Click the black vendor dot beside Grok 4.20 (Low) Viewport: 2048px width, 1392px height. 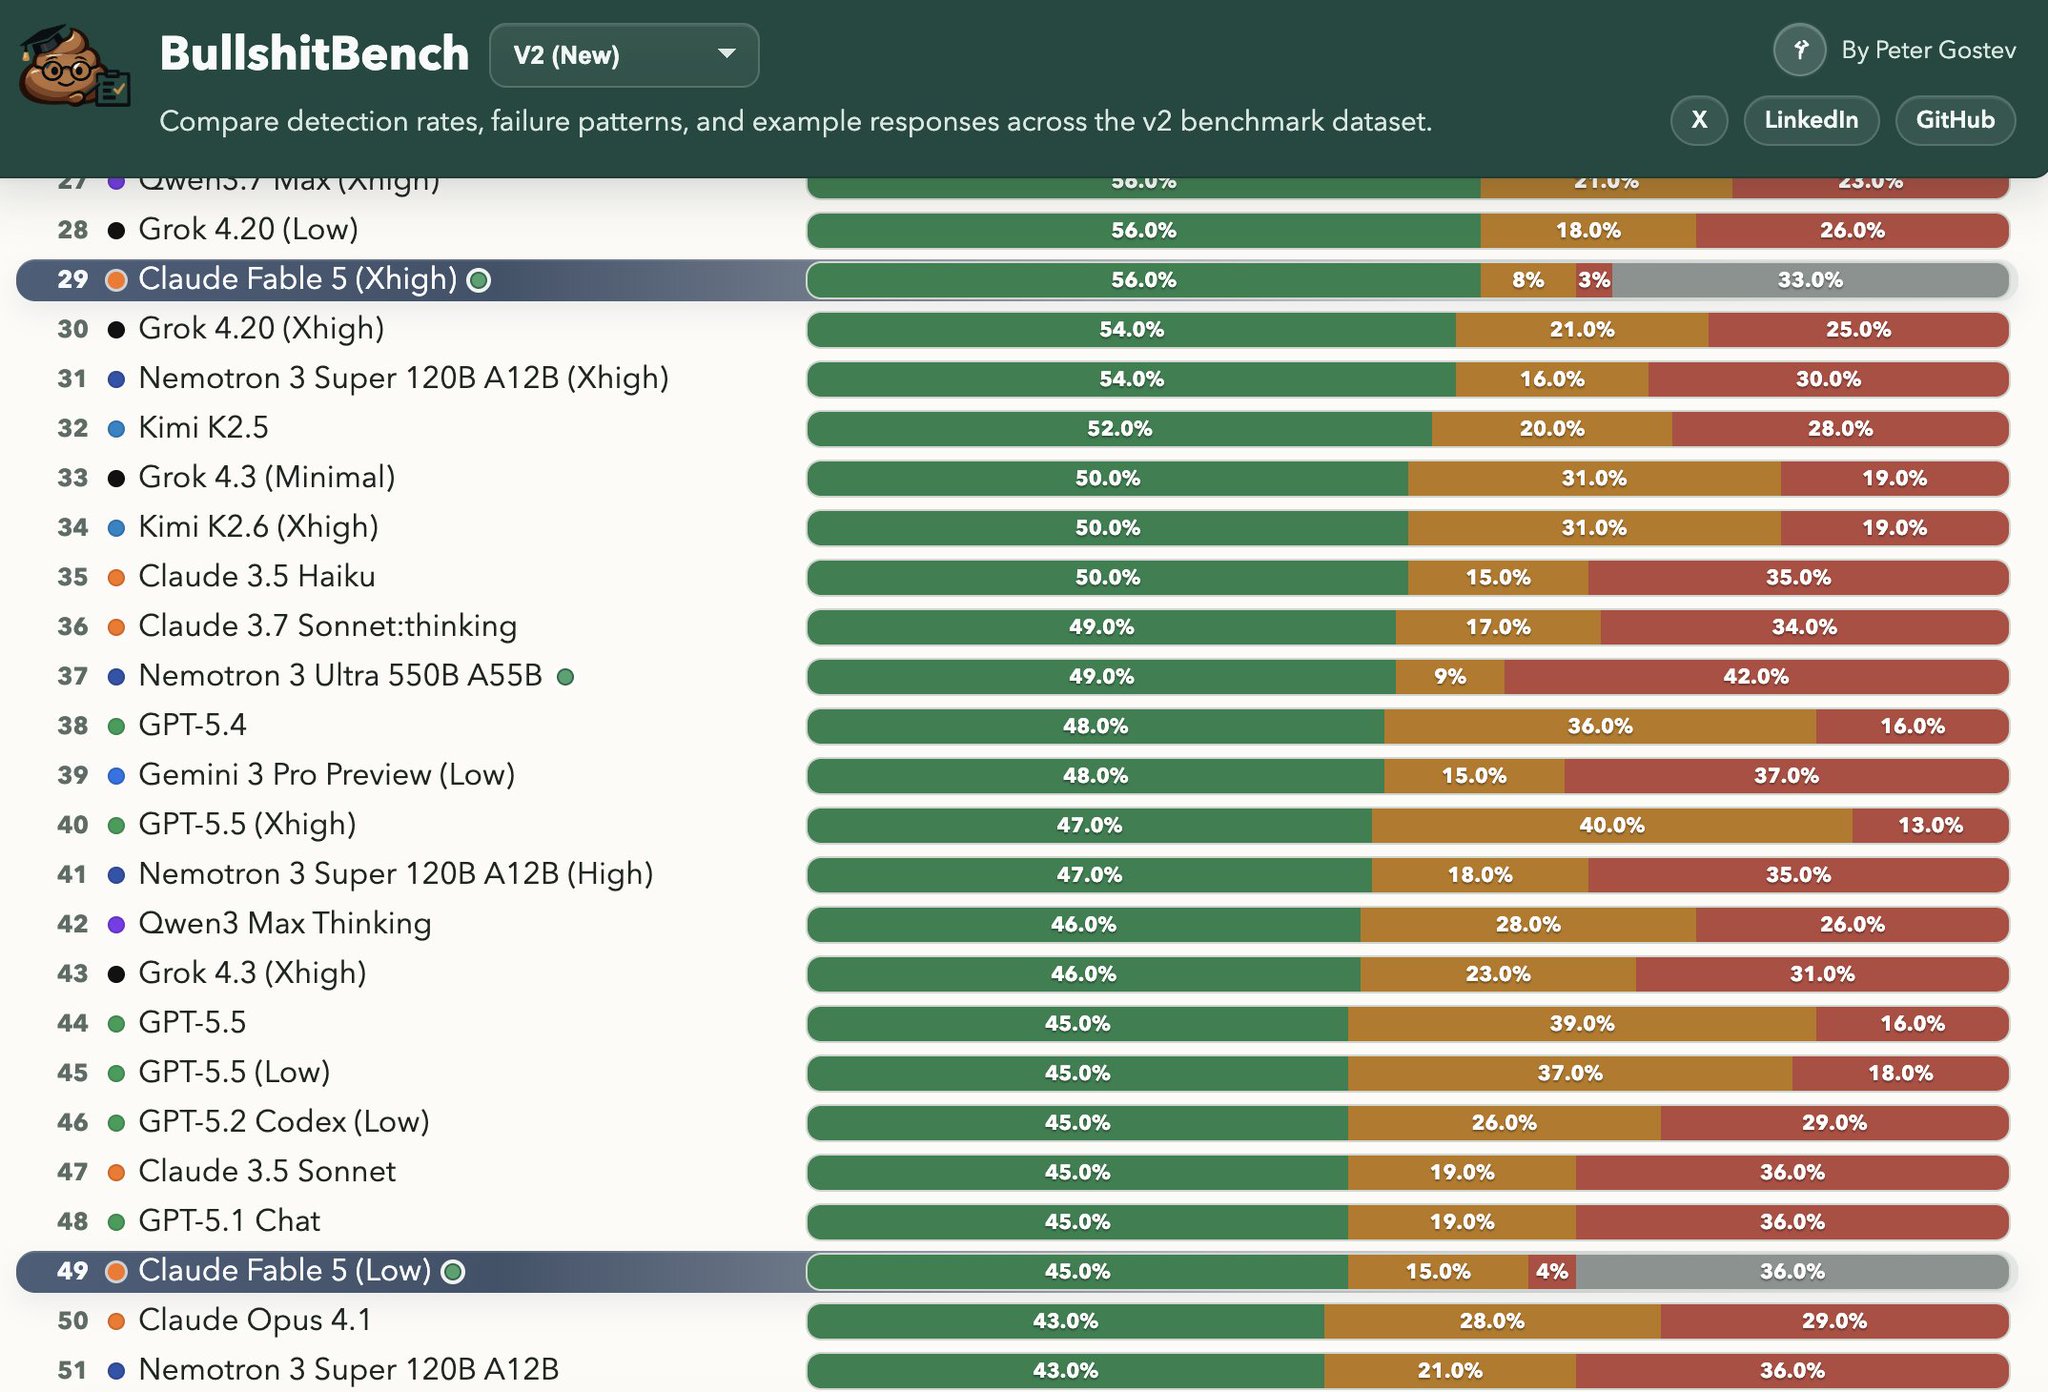(x=116, y=230)
